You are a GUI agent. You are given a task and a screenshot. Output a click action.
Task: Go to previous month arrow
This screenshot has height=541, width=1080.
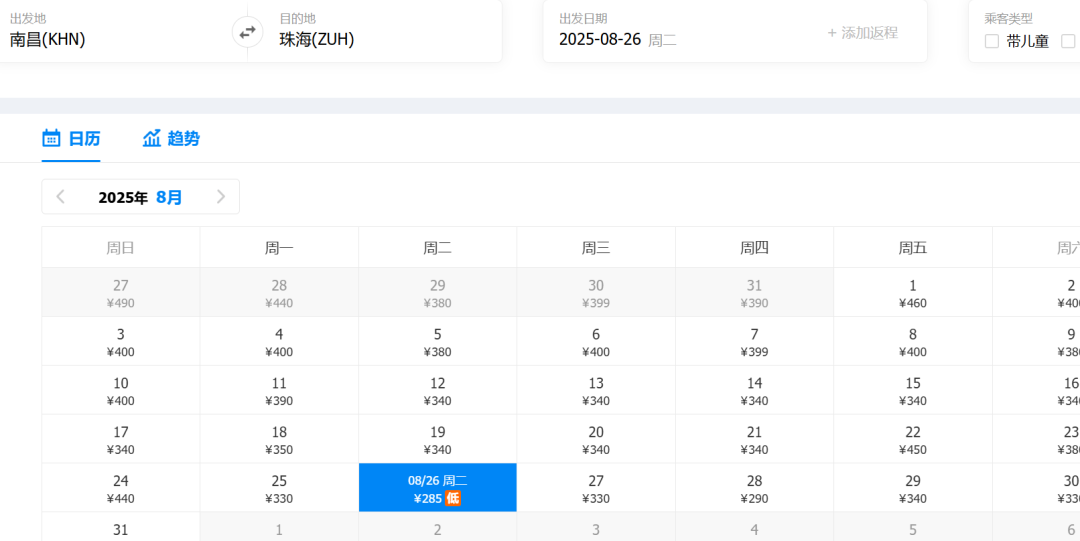(61, 197)
